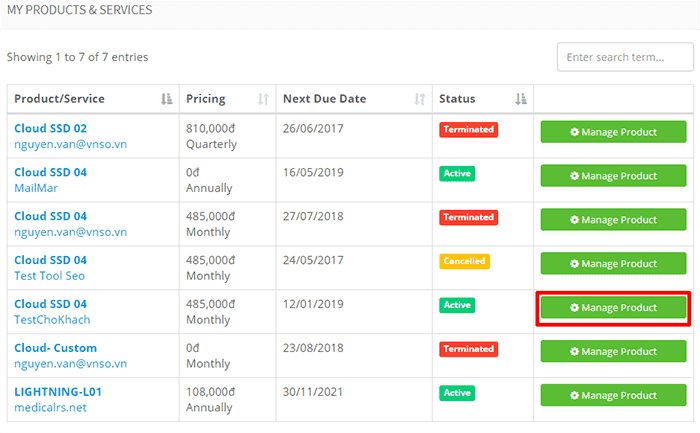700x433 pixels.
Task: Manage Product for Cloud- Custom row
Action: pyautogui.click(x=613, y=351)
